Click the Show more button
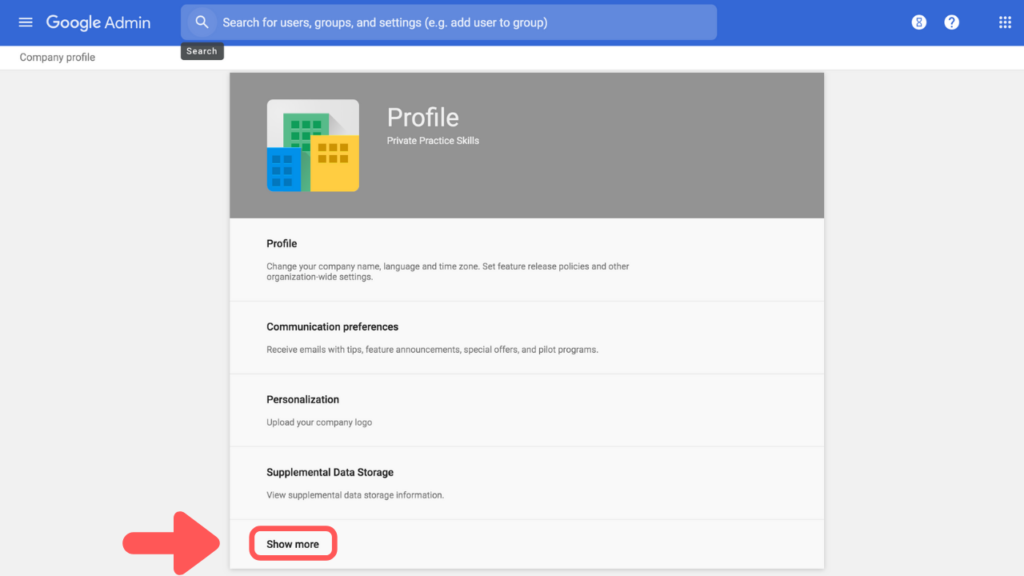Screen dimensions: 1024x576 292,543
